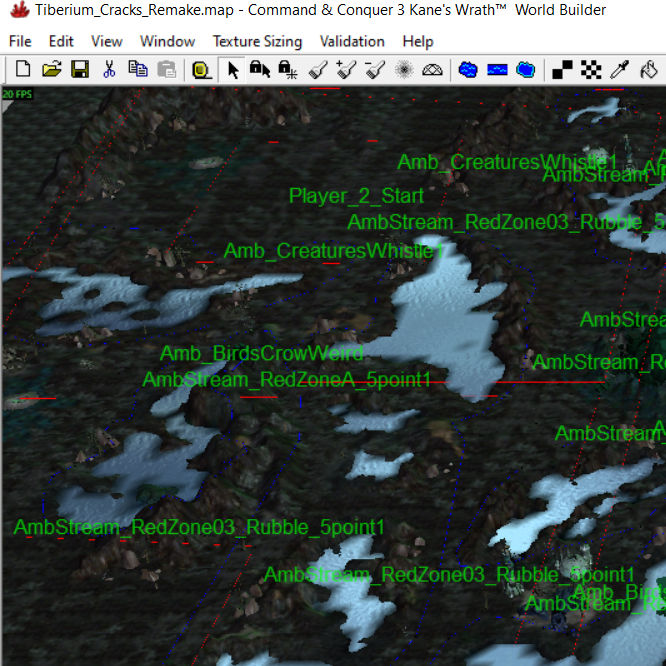Click the New map document icon
Image resolution: width=666 pixels, height=666 pixels.
tap(23, 69)
